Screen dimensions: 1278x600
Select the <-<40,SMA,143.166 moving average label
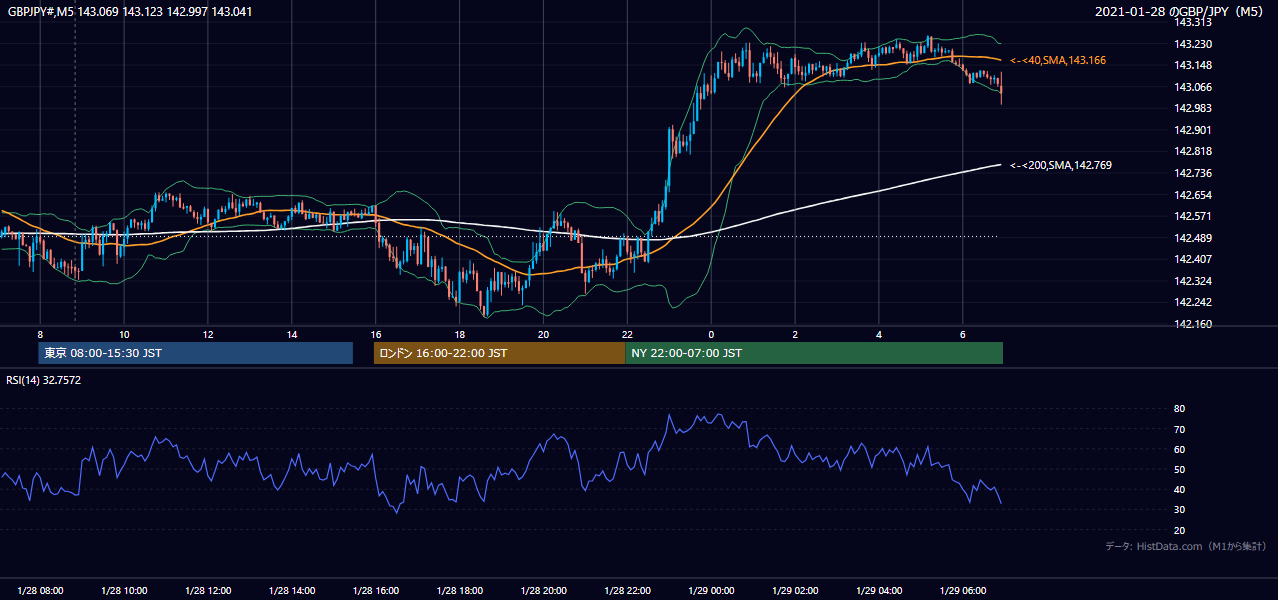1058,61
